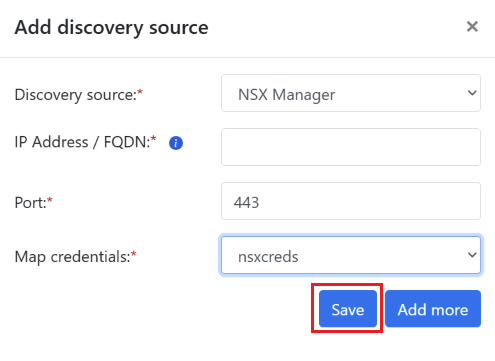The height and width of the screenshot is (361, 495).
Task: Click the Save button
Action: (348, 308)
